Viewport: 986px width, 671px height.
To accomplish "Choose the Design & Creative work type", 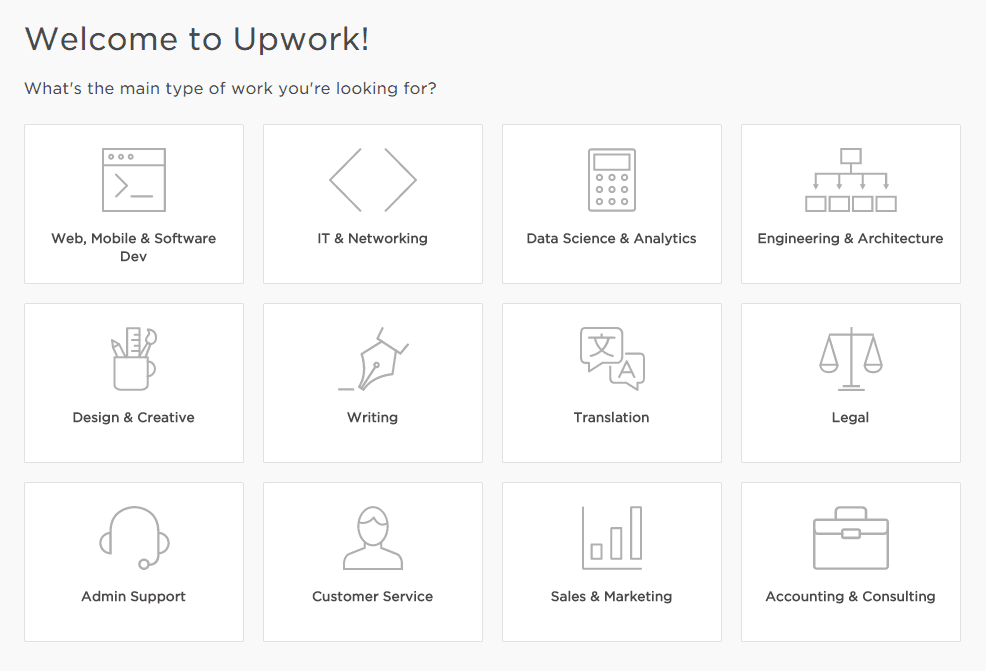I will coord(133,382).
